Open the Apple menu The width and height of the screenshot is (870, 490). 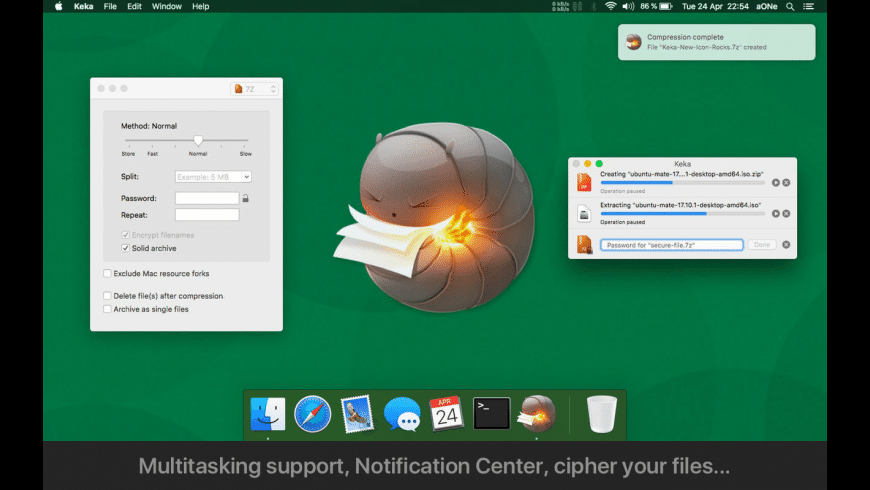[58, 7]
